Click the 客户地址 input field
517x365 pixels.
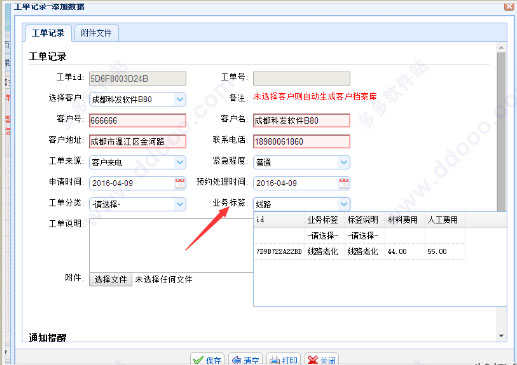pyautogui.click(x=138, y=141)
